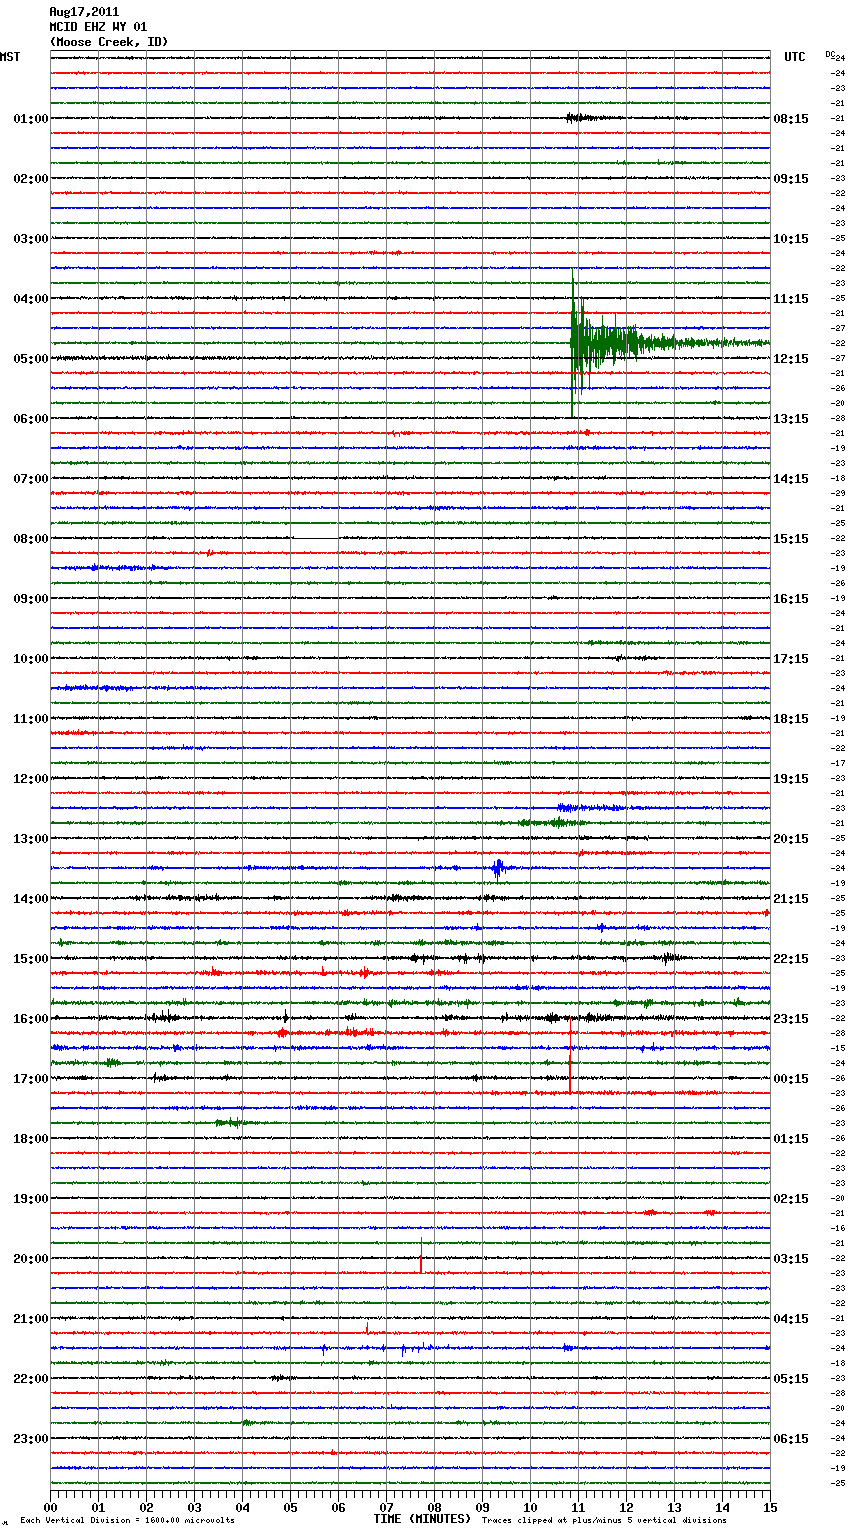Click the 06:00 MST time label
The height and width of the screenshot is (1534, 850).
pos(31,419)
